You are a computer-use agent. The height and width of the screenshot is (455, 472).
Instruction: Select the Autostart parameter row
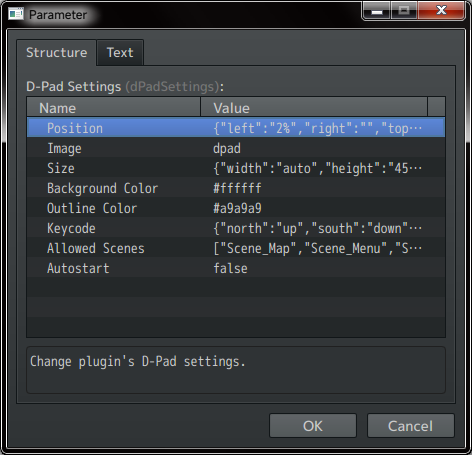pyautogui.click(x=236, y=267)
